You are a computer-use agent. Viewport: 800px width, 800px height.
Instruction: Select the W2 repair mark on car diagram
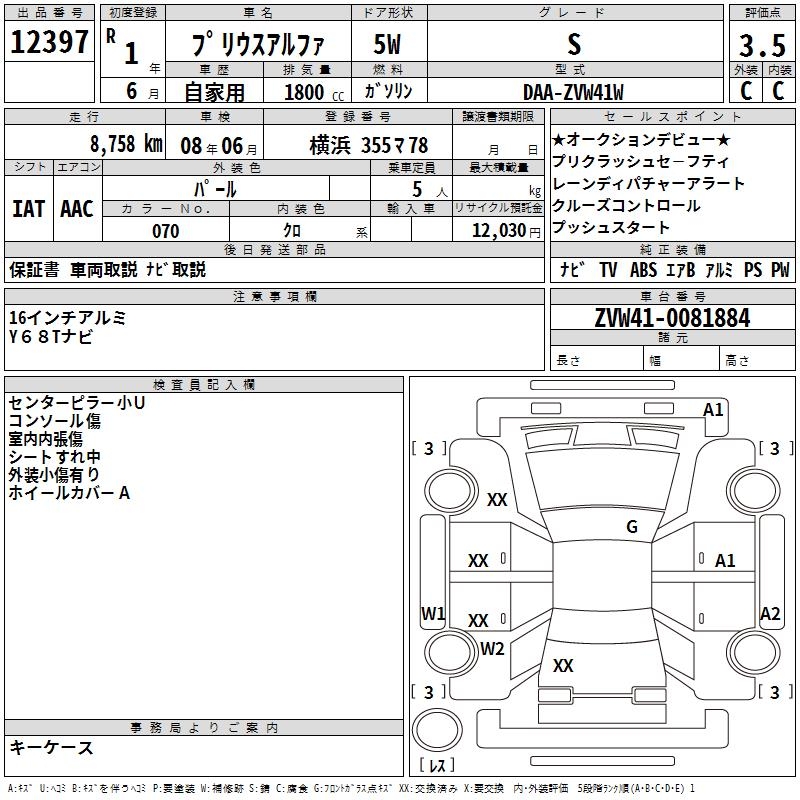click(x=492, y=648)
